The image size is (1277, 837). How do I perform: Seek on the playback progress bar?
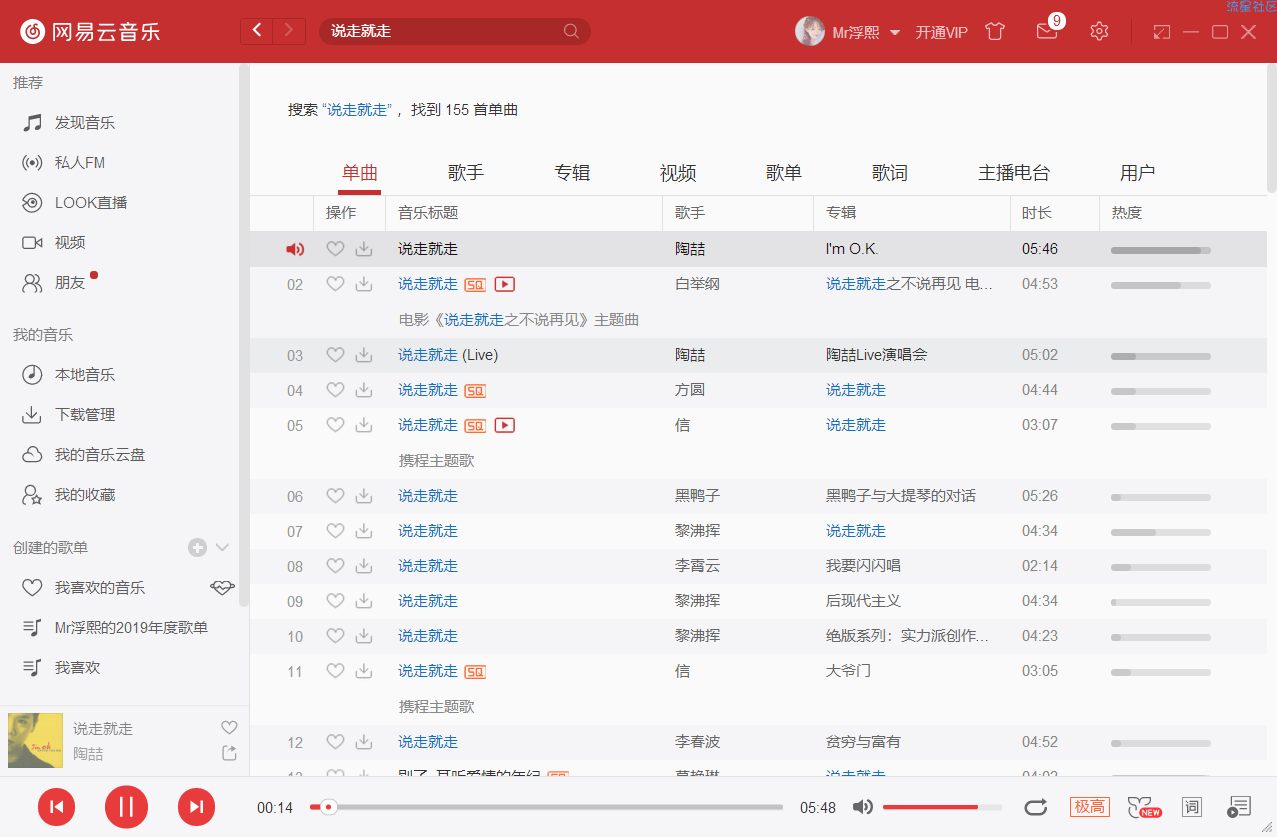tap(546, 807)
